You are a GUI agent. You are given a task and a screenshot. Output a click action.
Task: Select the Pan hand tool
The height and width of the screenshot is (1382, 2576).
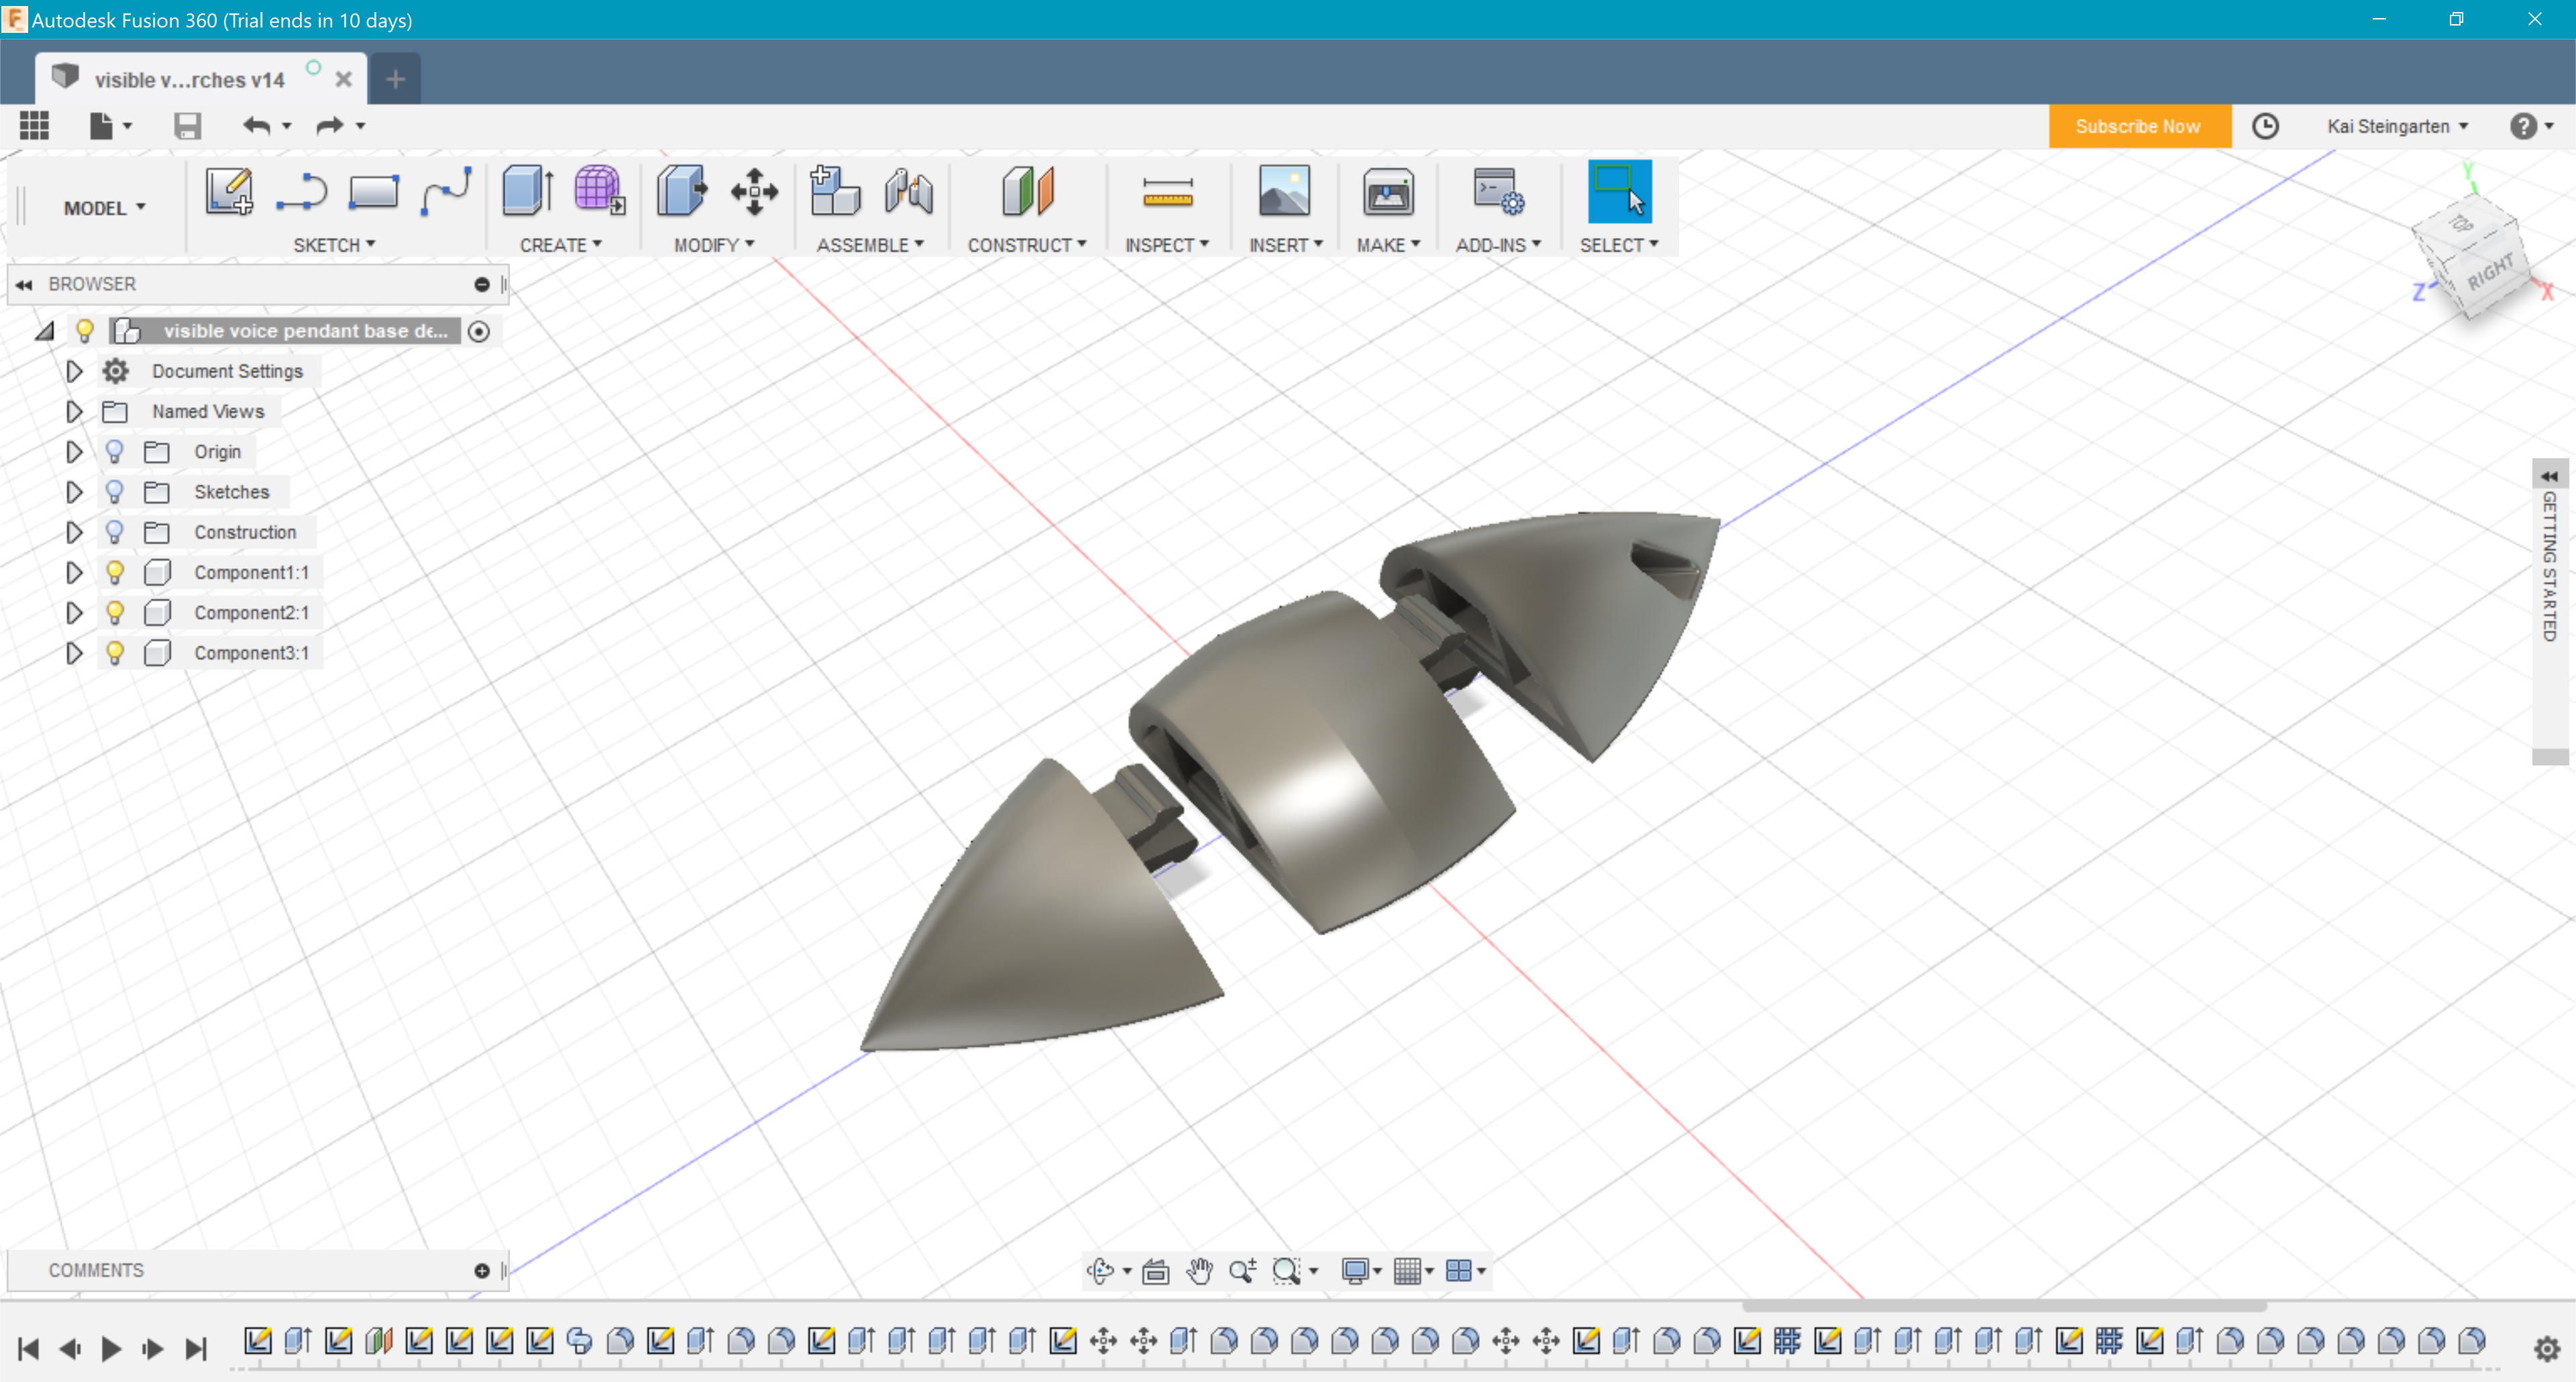[x=1199, y=1270]
